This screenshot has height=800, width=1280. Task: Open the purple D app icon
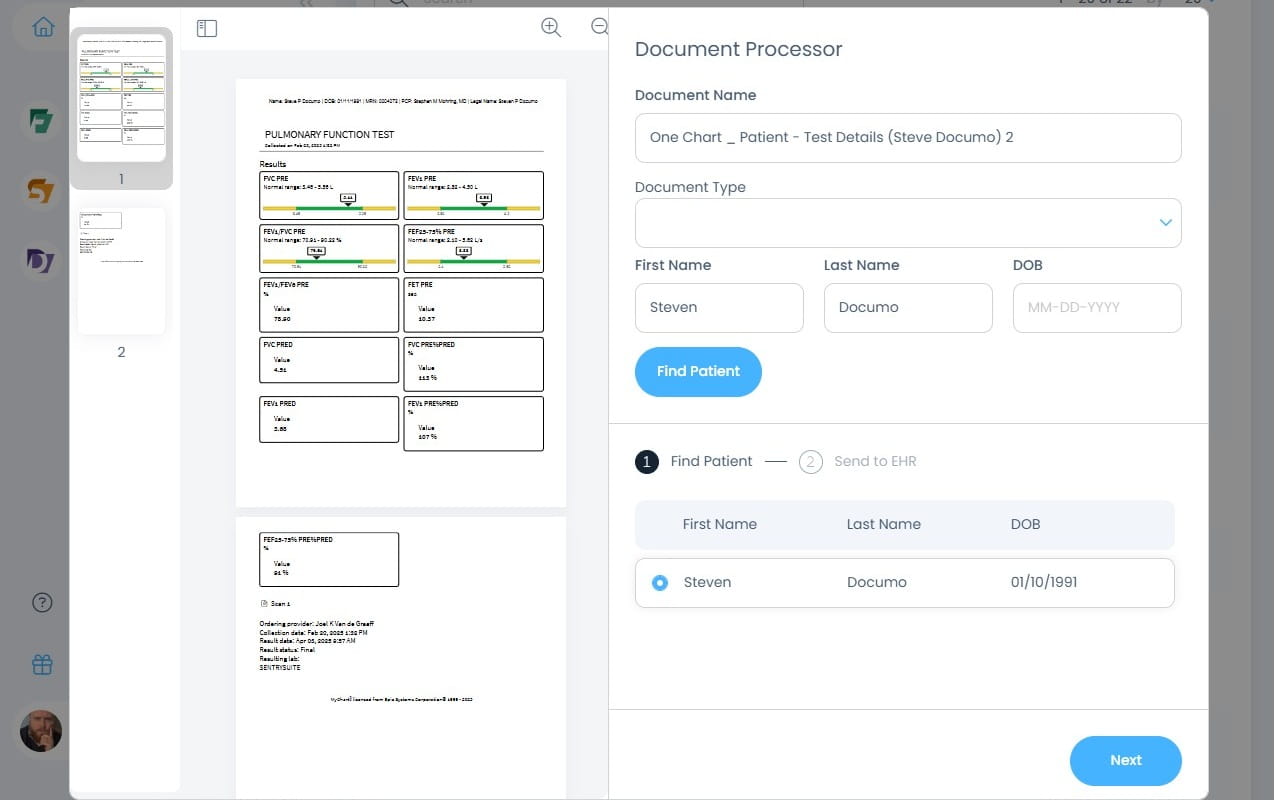click(41, 261)
